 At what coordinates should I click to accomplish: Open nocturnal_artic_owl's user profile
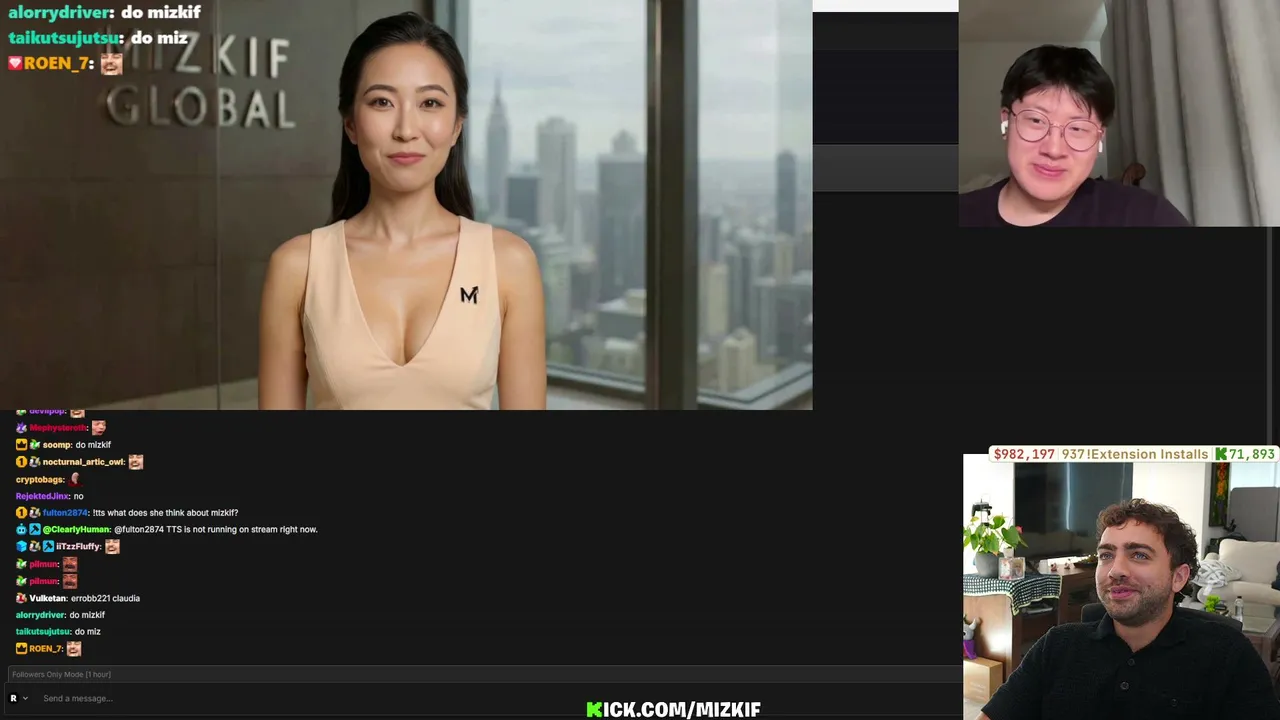pyautogui.click(x=83, y=462)
